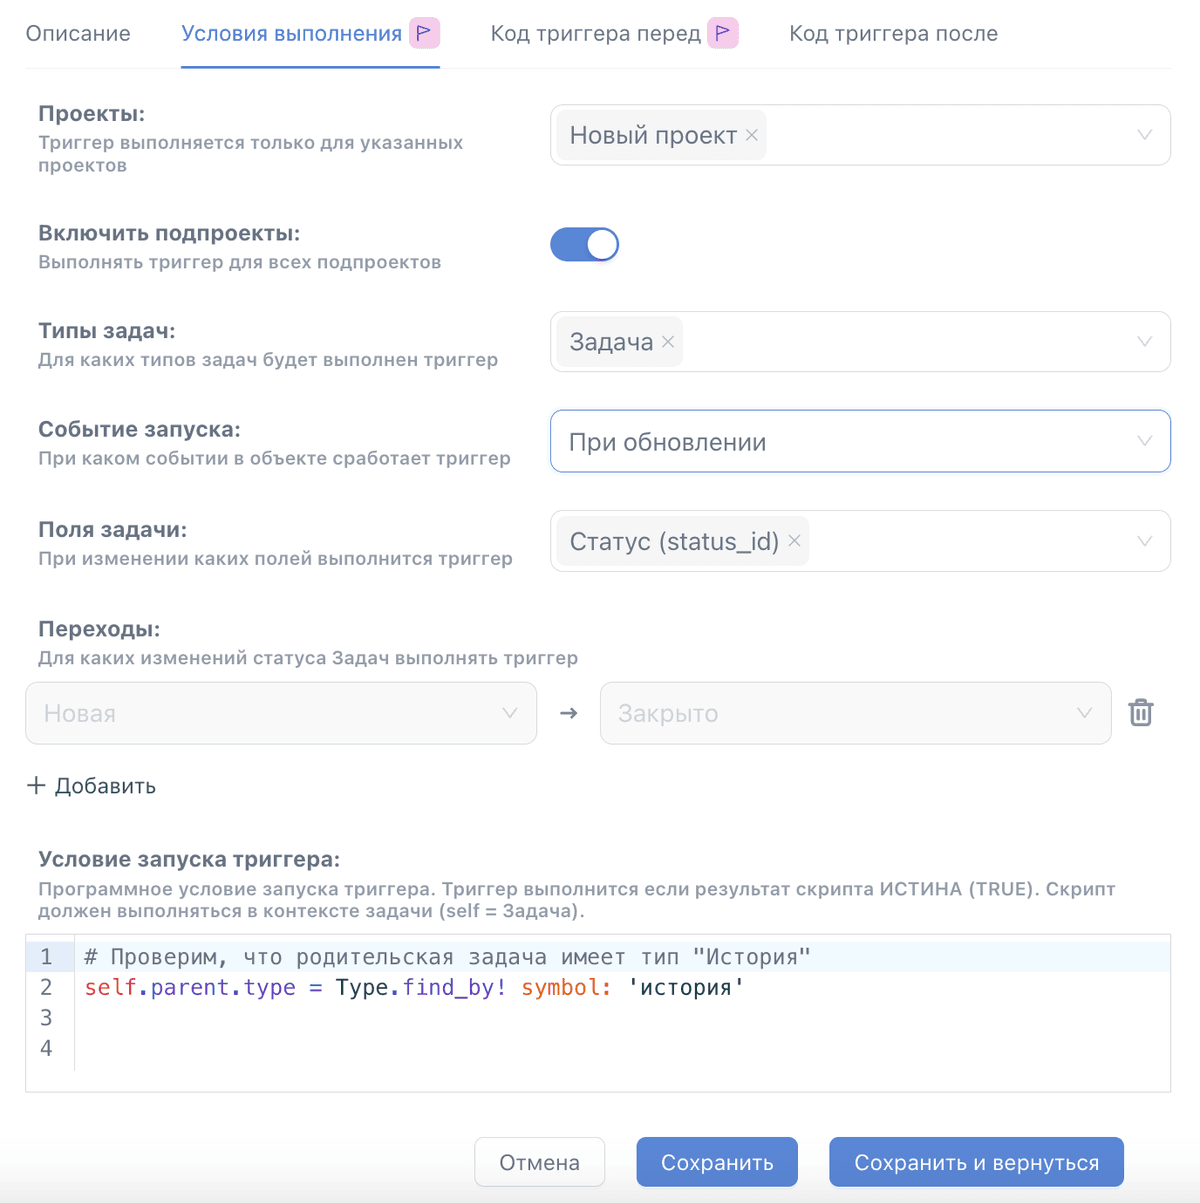Click the flag icon on 'Код триггера перед' tab
Screen dimensions: 1200x1203
point(723,33)
